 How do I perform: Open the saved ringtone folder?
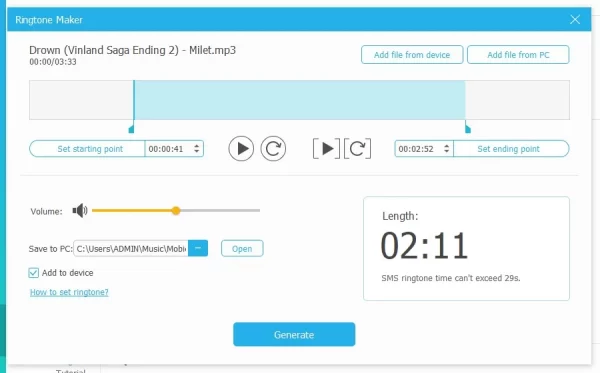242,249
